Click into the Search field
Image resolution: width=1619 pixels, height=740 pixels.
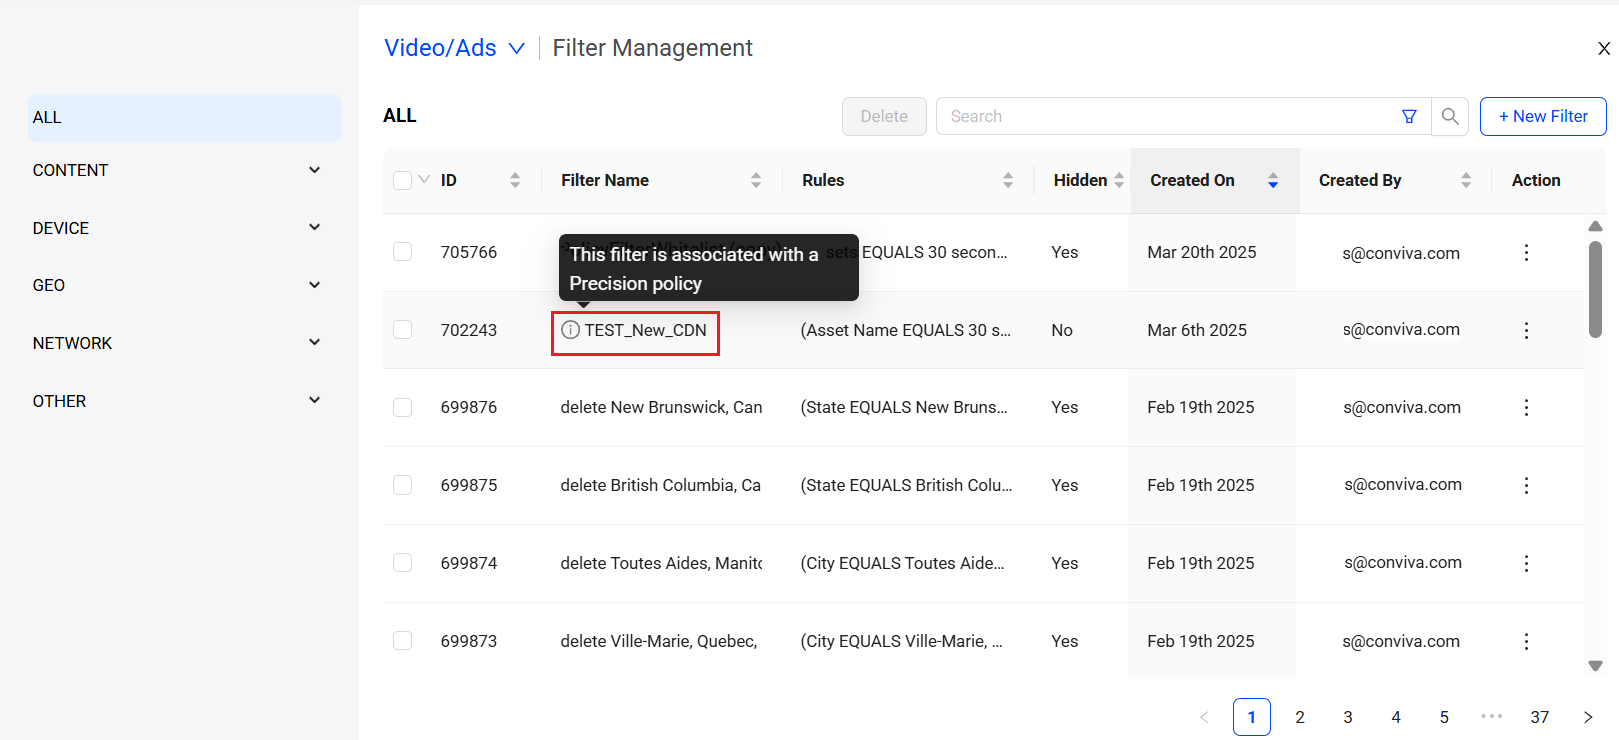(1170, 116)
